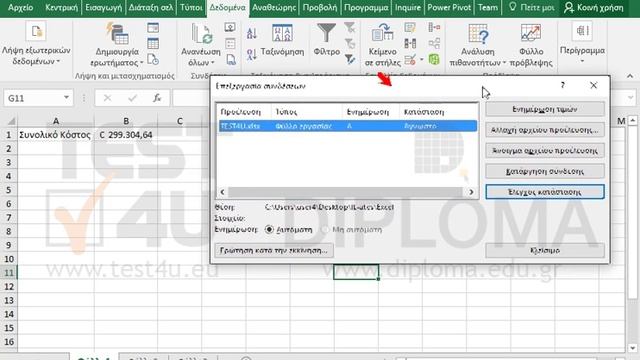Click worksheet vertical scrollbar up arrow

(632, 120)
